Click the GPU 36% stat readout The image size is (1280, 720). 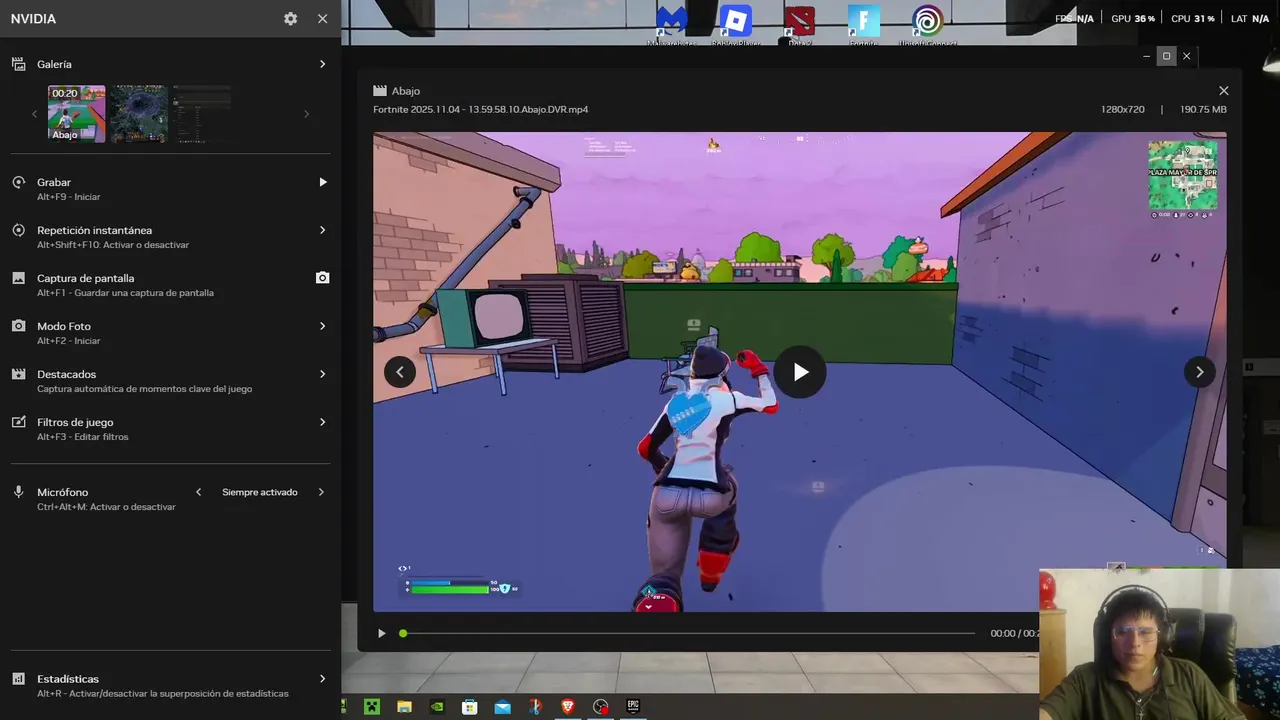1133,19
